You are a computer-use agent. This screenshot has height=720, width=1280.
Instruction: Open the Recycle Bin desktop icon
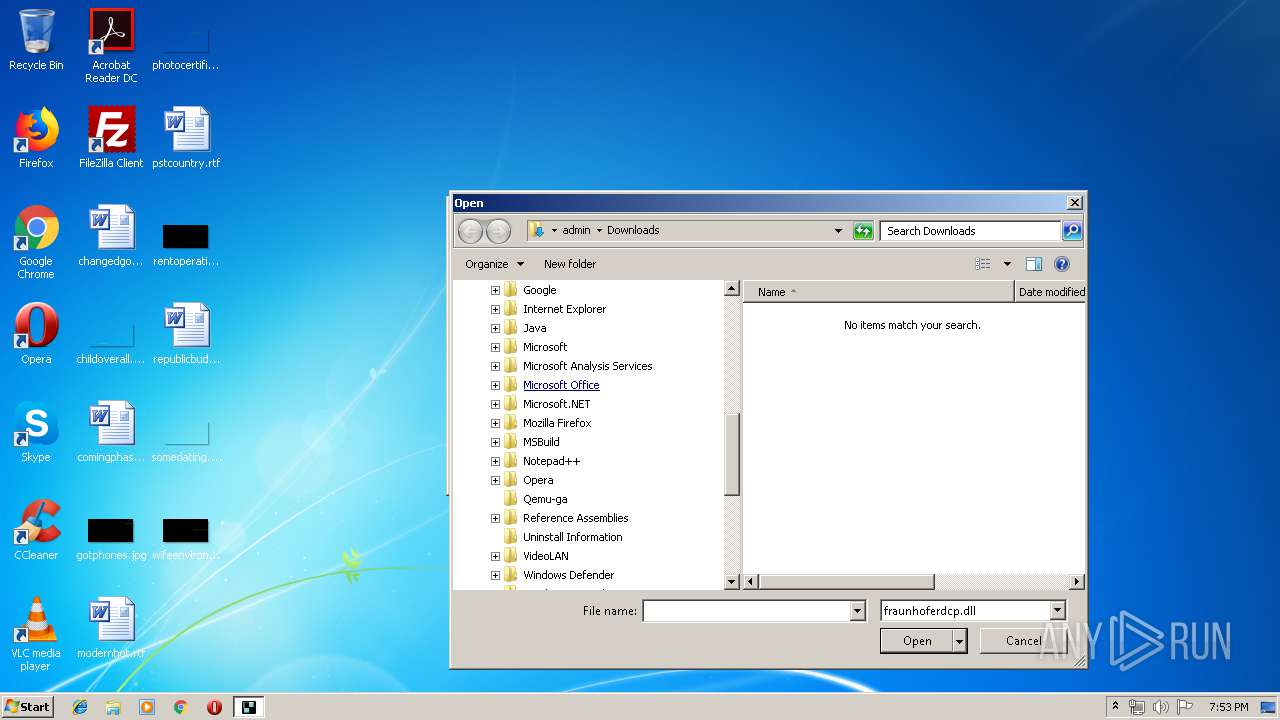(x=36, y=40)
